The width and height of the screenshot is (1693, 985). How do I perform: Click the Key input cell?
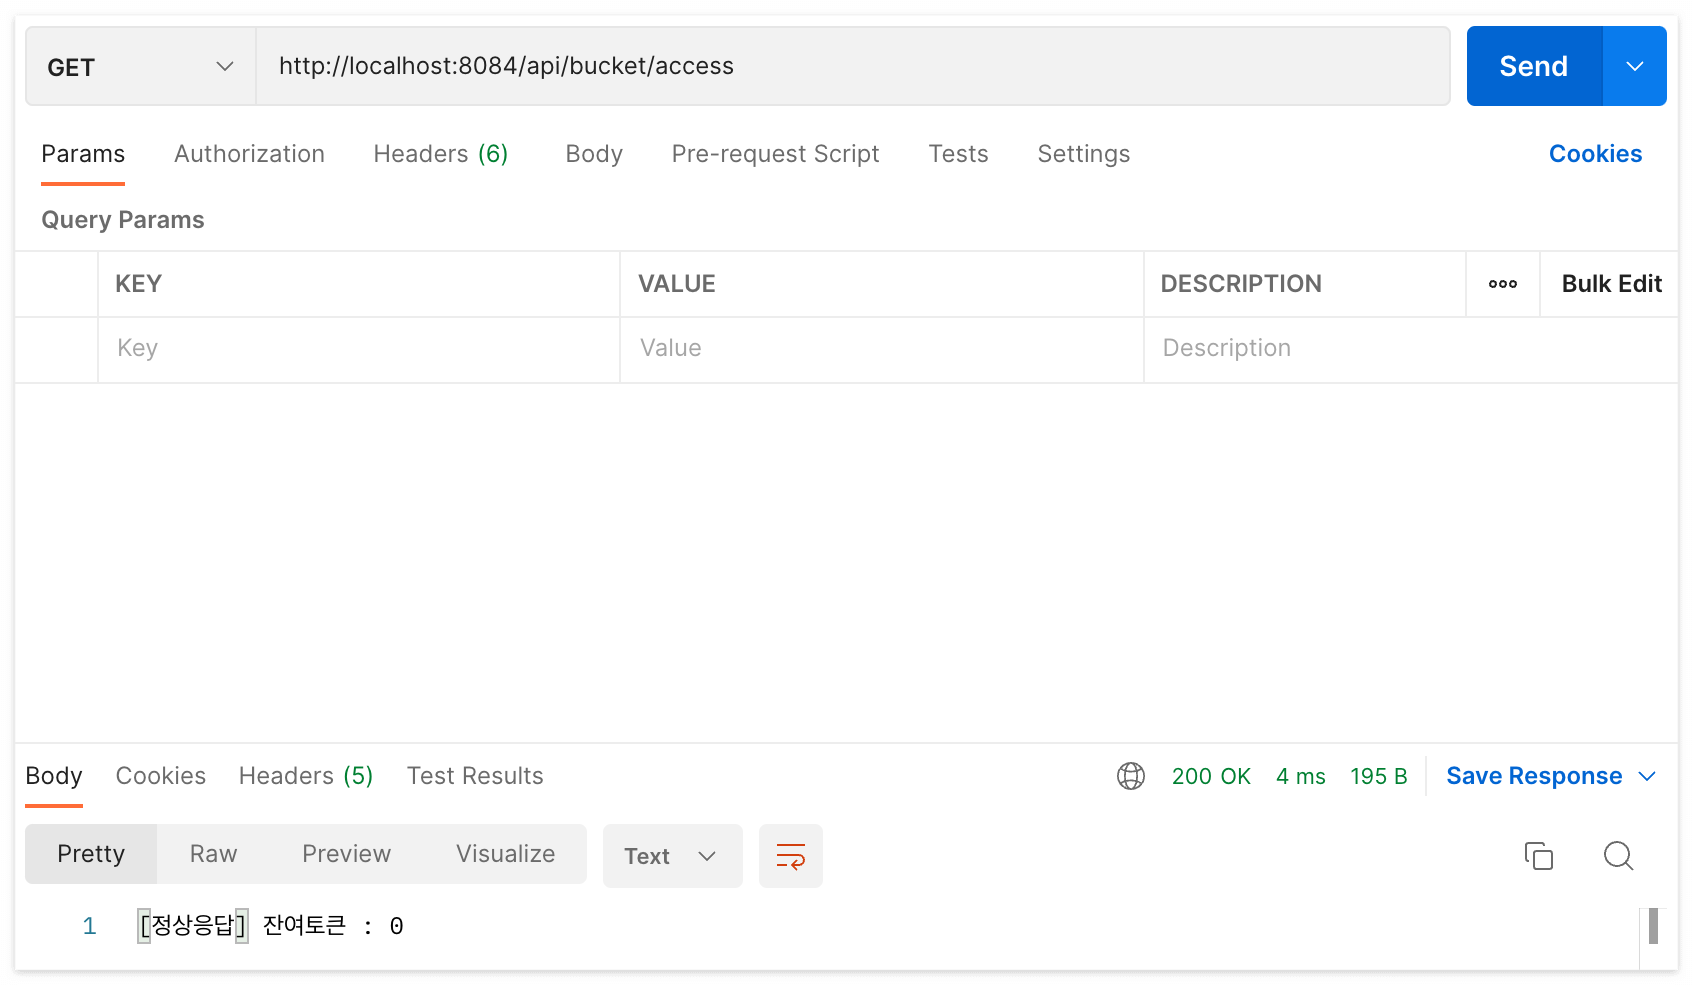click(x=359, y=349)
